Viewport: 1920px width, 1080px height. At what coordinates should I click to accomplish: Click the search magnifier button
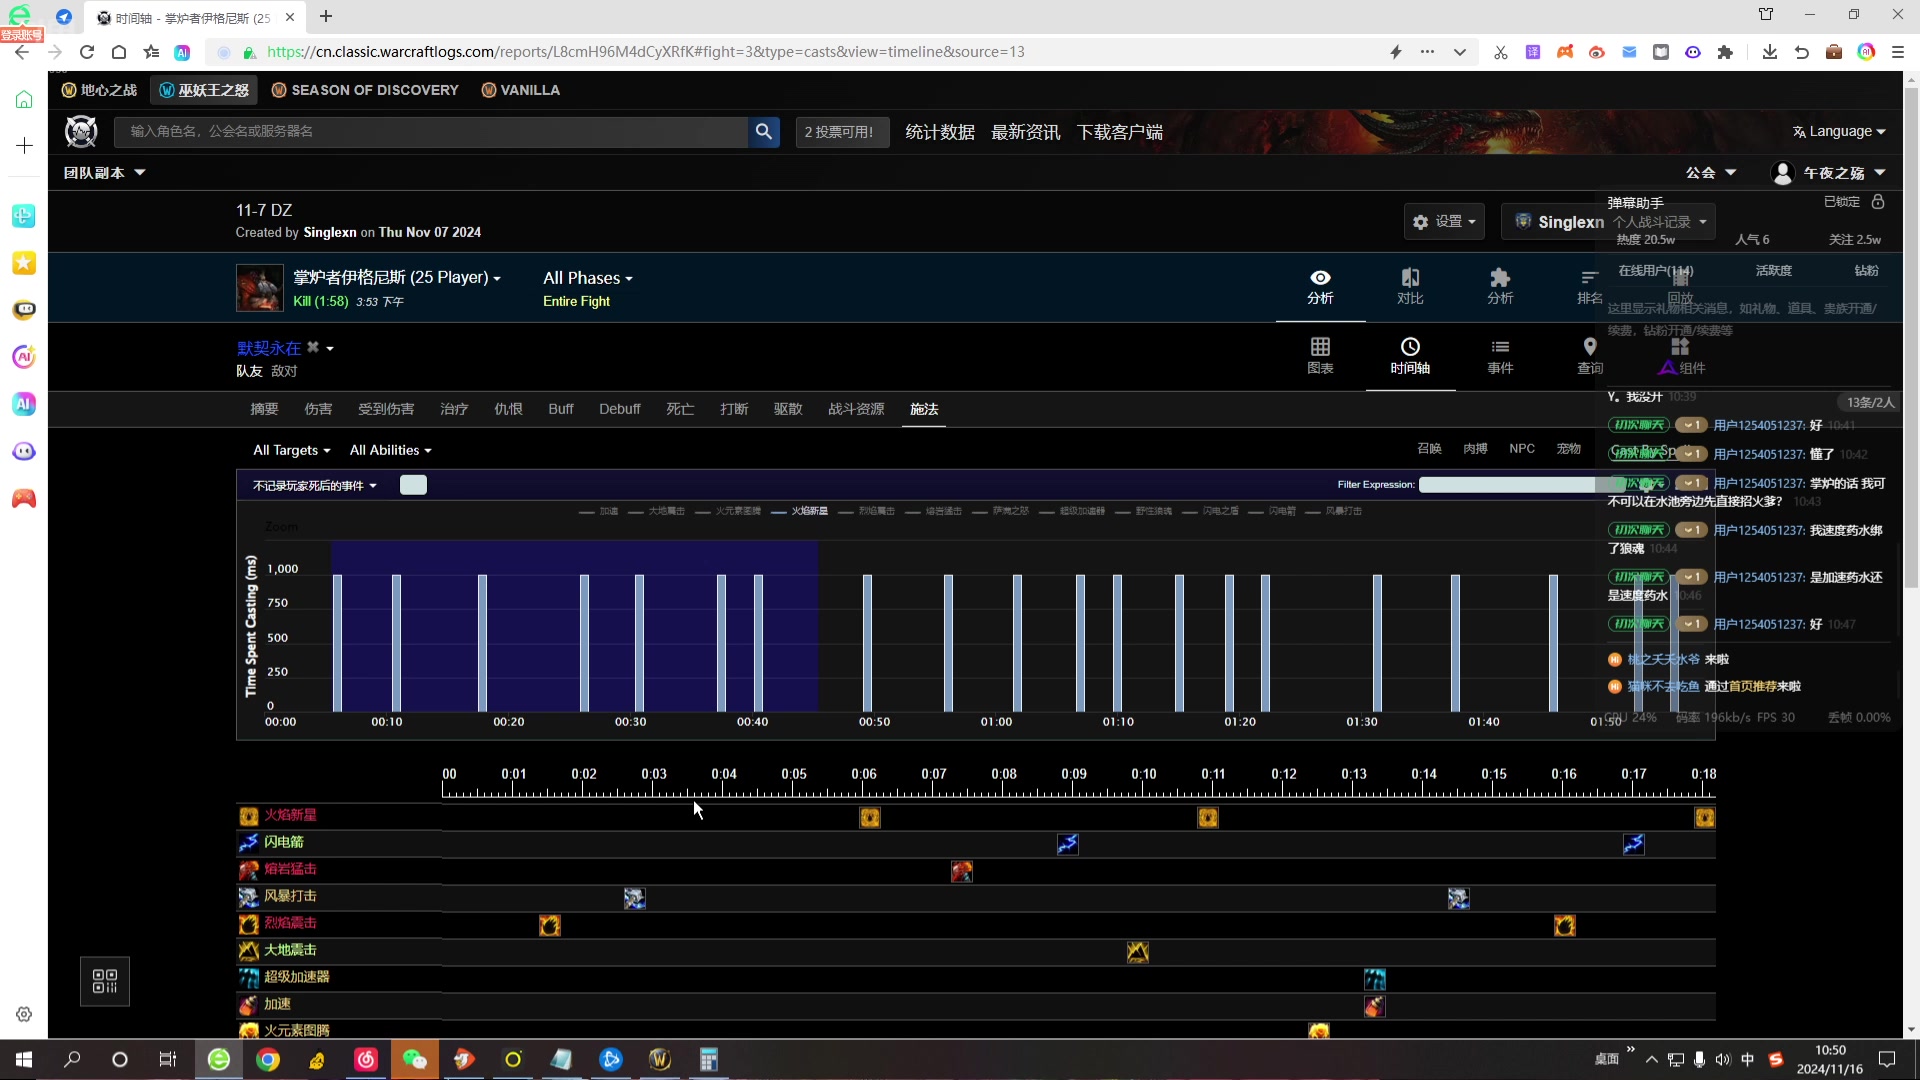click(764, 131)
